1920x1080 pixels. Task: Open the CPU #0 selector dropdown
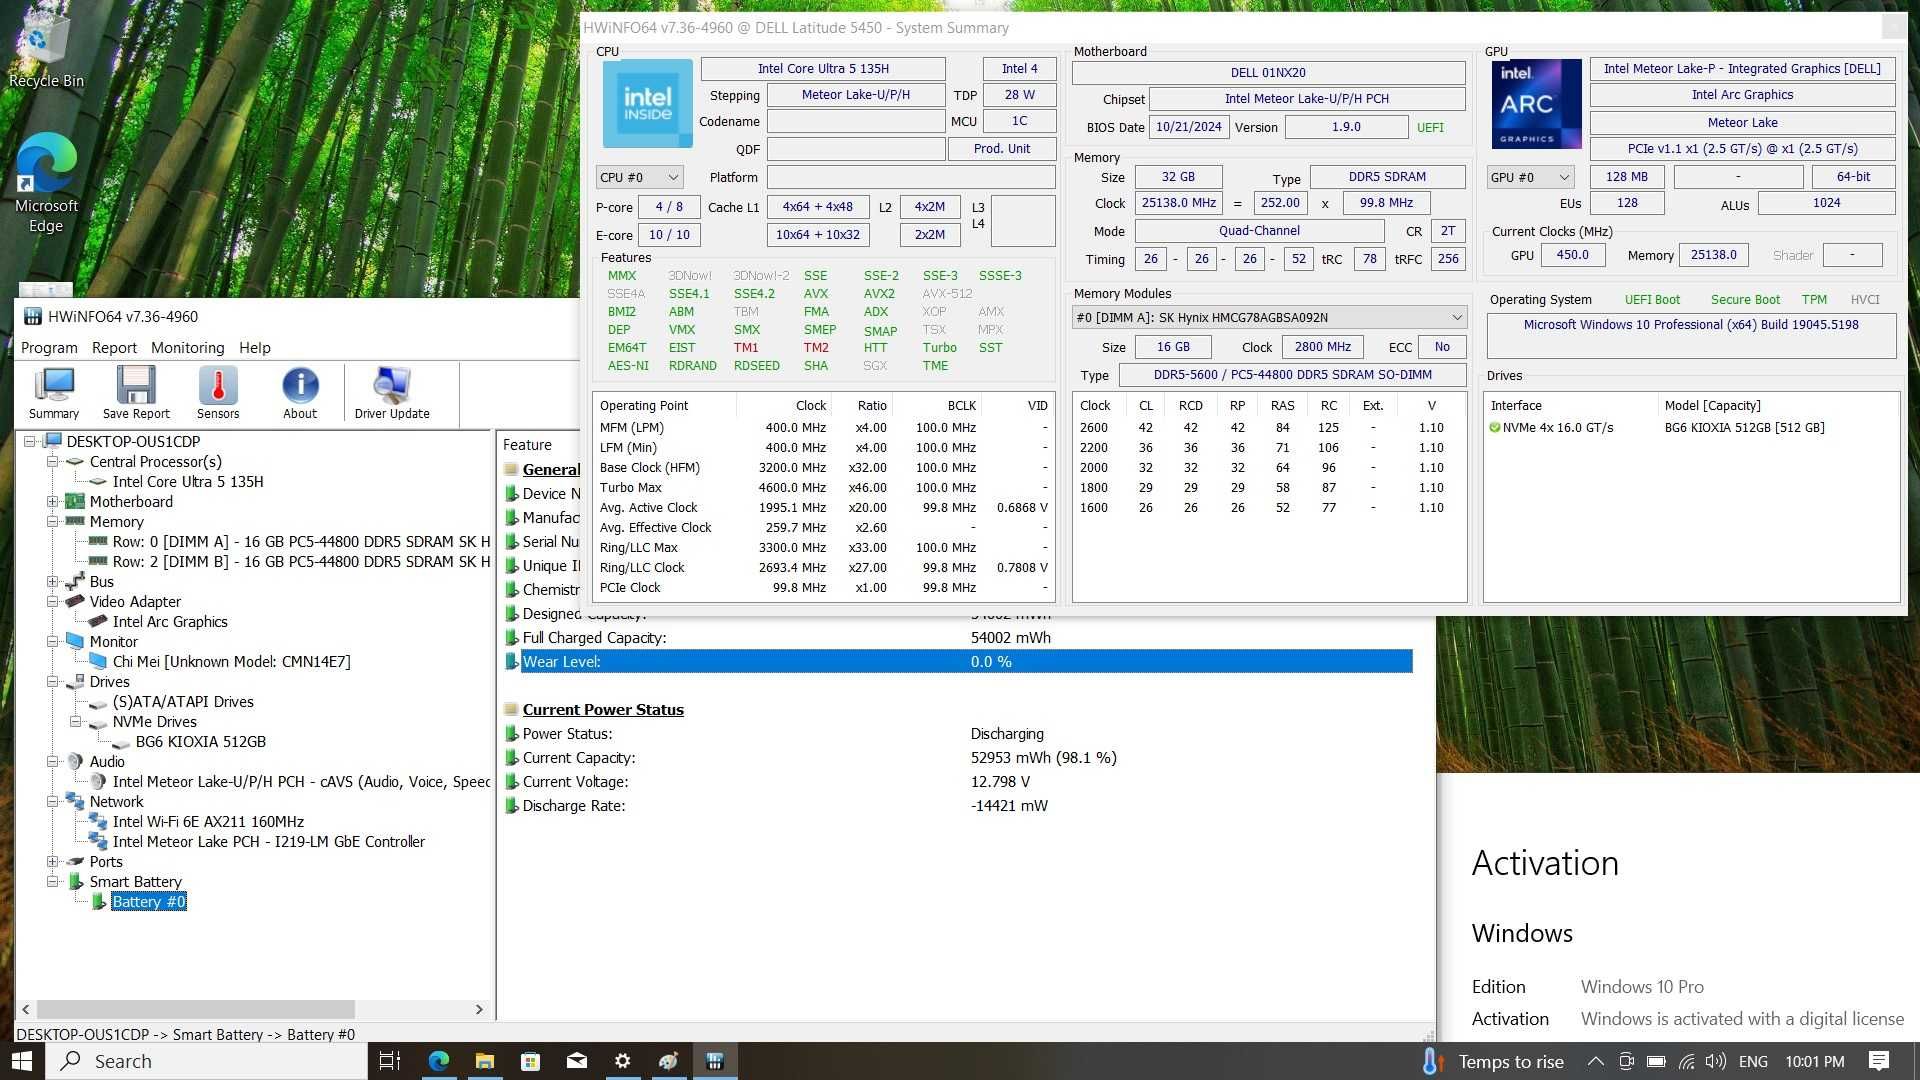(x=640, y=177)
